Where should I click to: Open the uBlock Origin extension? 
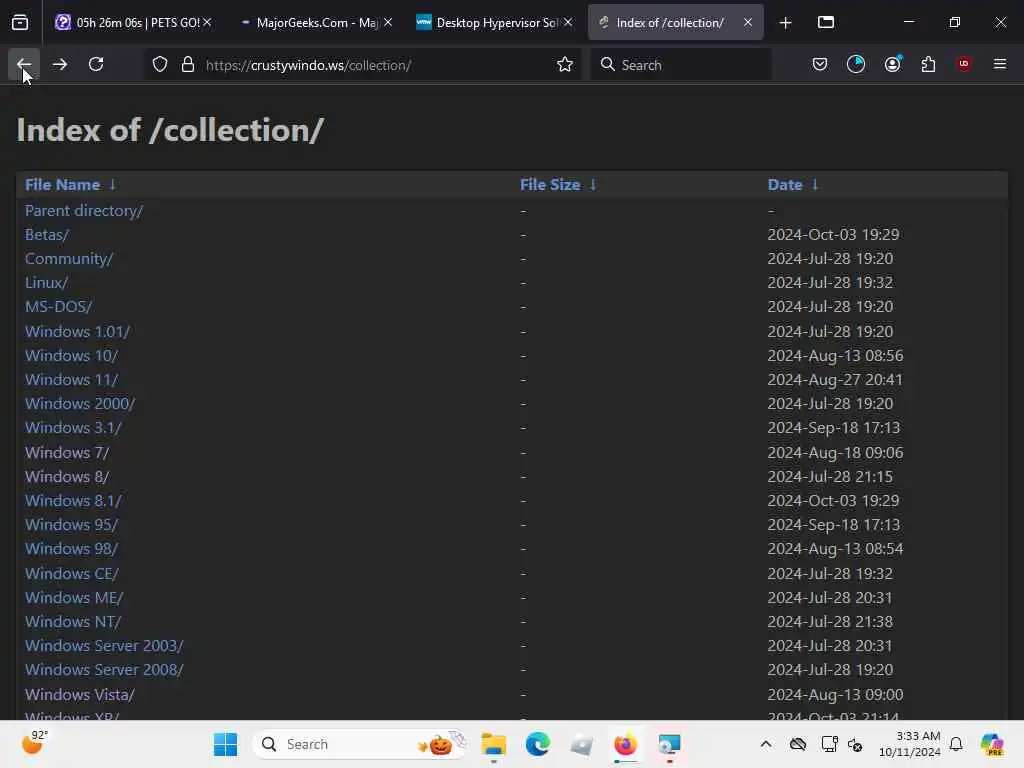point(964,65)
